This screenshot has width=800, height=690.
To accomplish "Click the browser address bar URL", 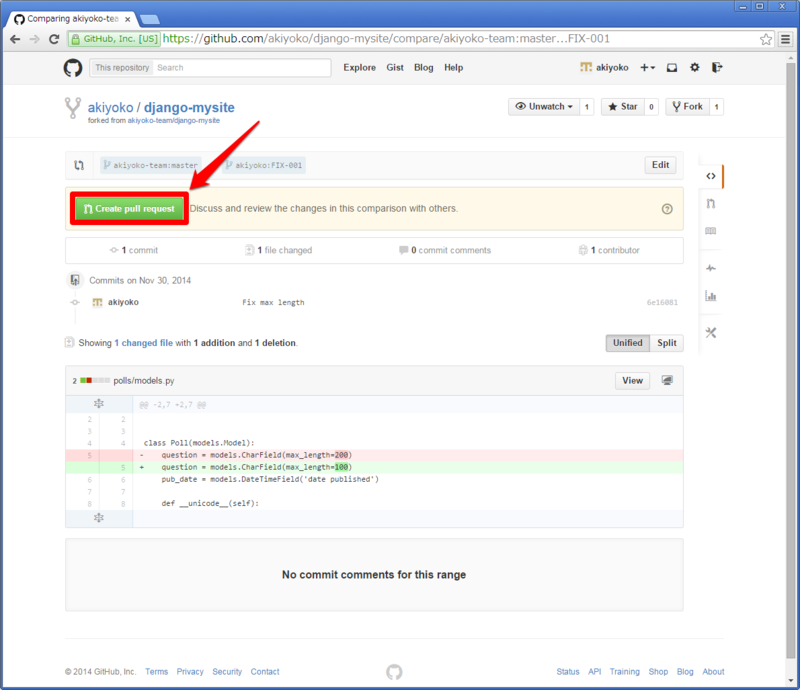I will [386, 39].
